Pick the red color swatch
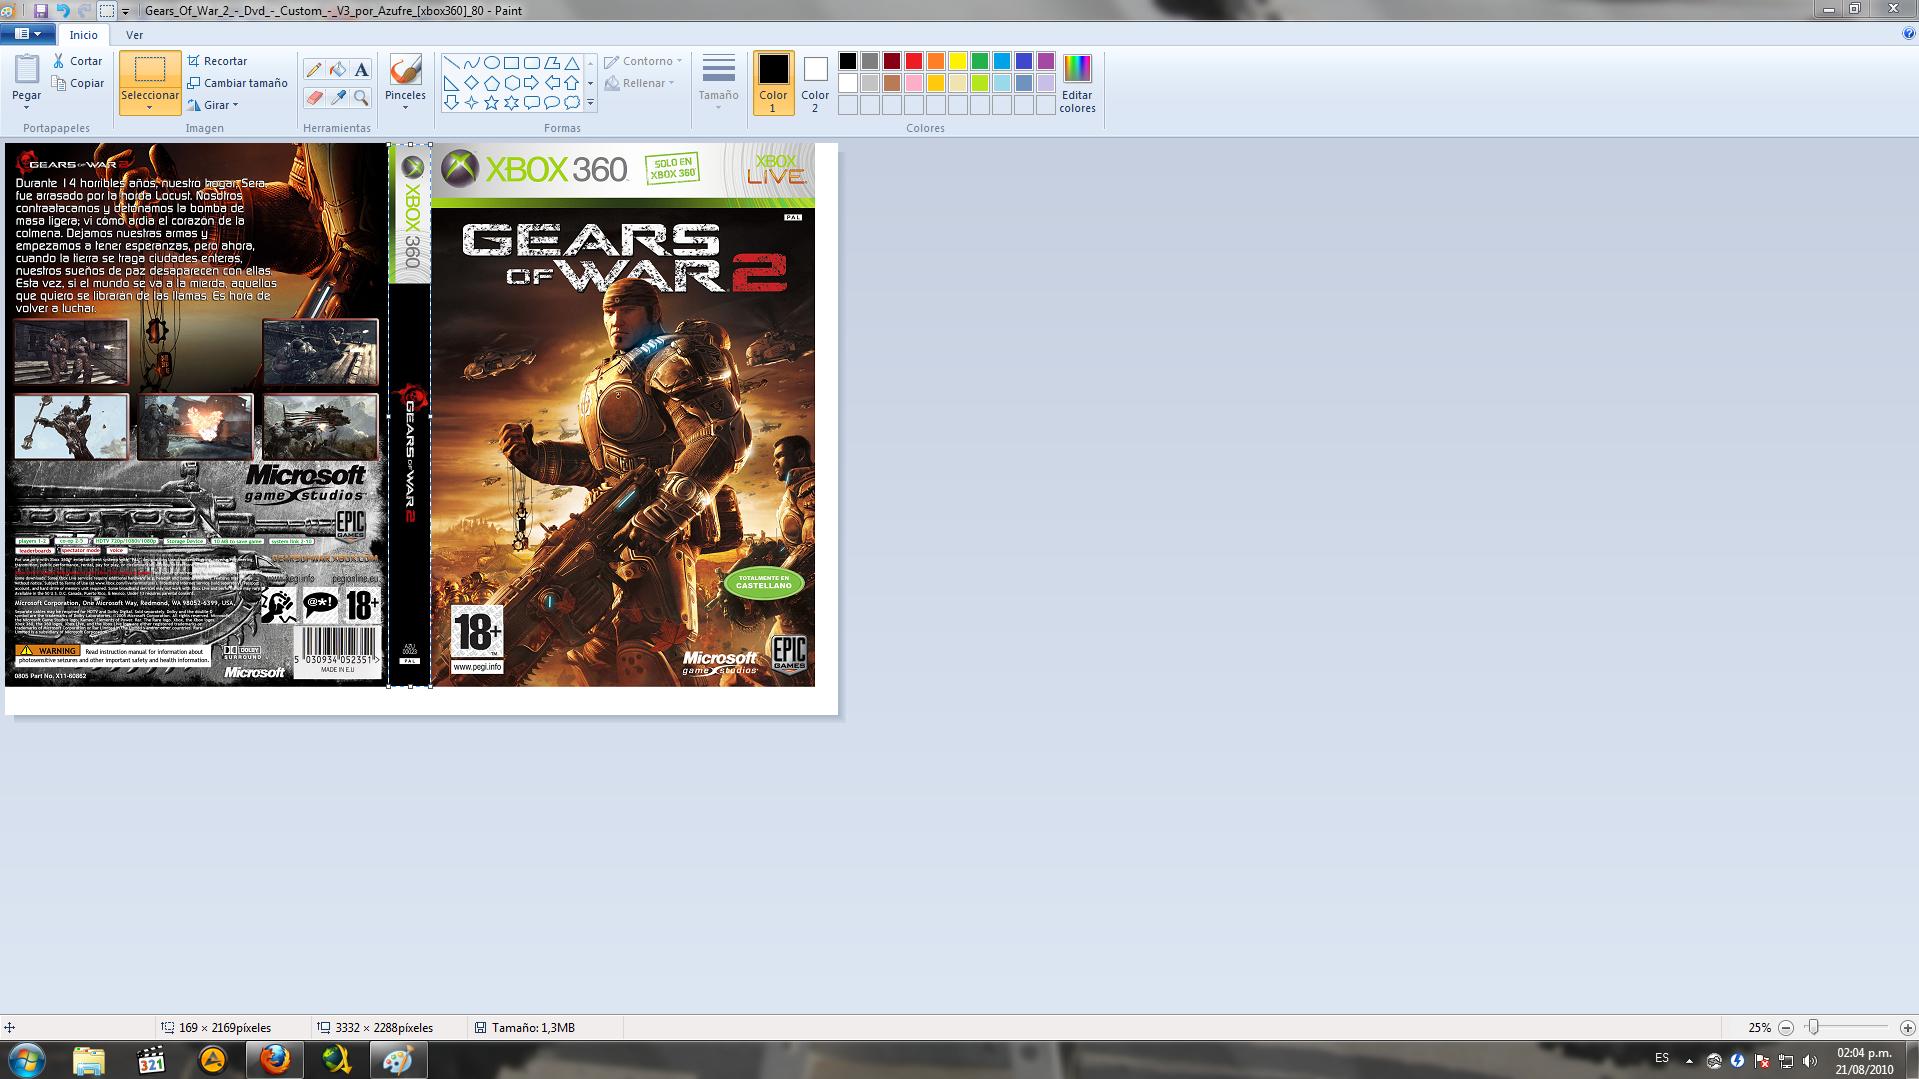Image resolution: width=1919 pixels, height=1079 pixels. (x=914, y=62)
